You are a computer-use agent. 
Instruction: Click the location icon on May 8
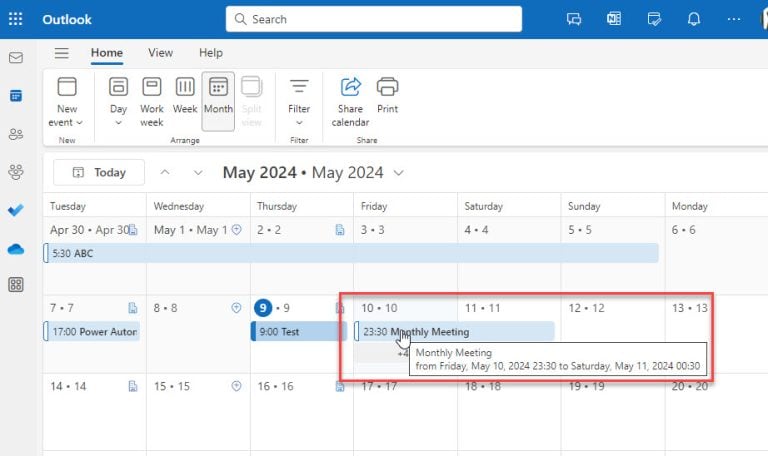[236, 308]
